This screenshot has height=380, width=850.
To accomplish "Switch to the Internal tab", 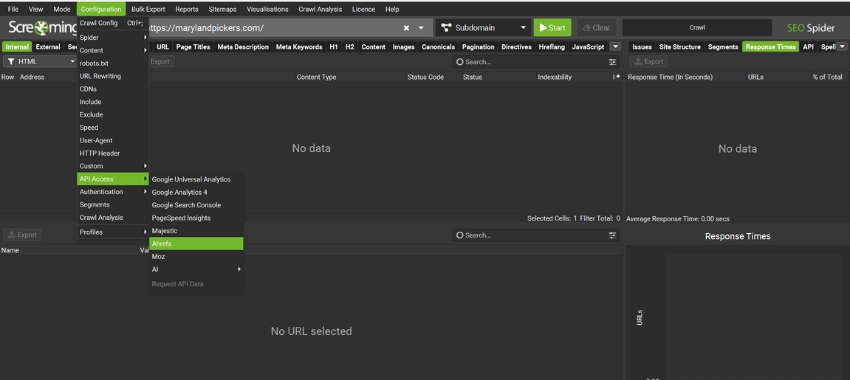I will coord(17,47).
